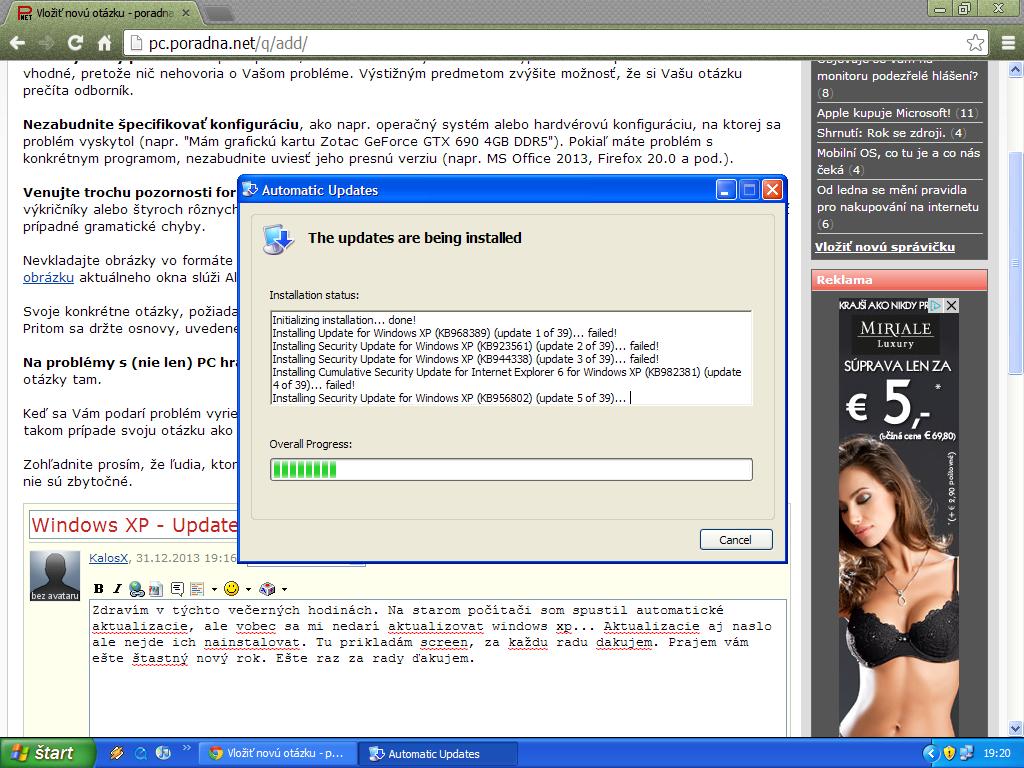Switch to the Chrome taskbar button

[277, 753]
